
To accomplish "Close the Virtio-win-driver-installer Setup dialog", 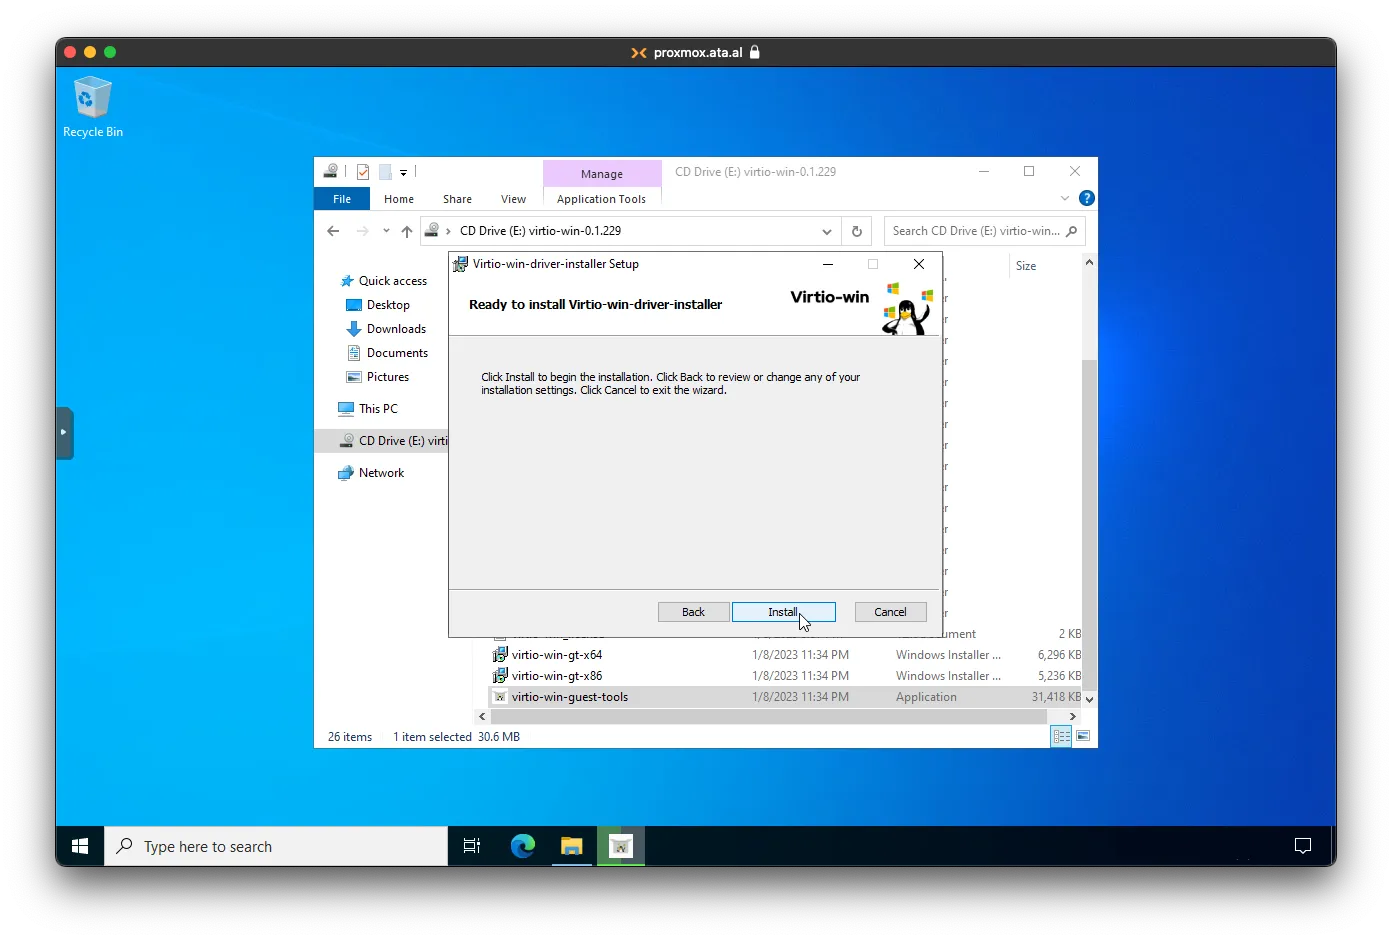I will tap(919, 264).
